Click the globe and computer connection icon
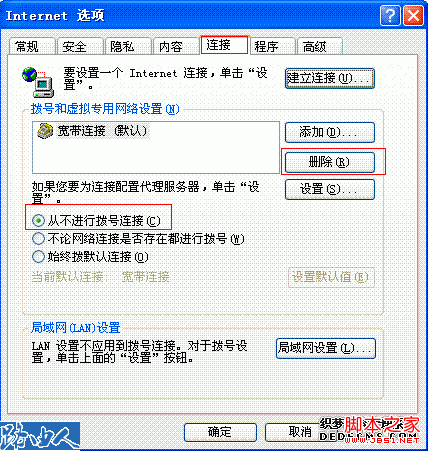The width and height of the screenshot is (428, 451). click(x=38, y=82)
